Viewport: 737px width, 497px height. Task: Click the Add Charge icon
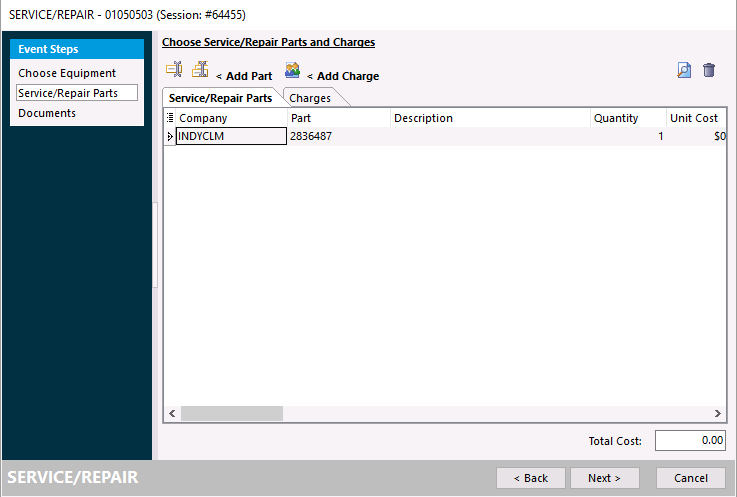(292, 70)
